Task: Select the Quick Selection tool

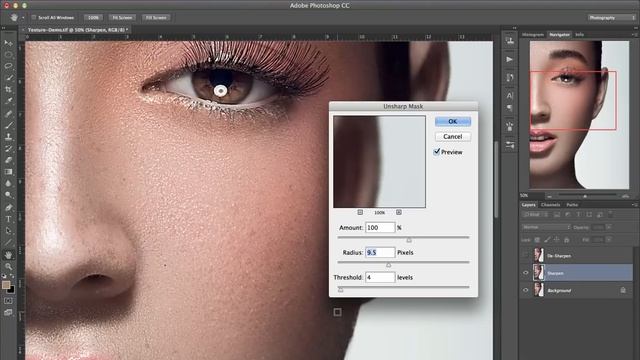Action: point(8,78)
